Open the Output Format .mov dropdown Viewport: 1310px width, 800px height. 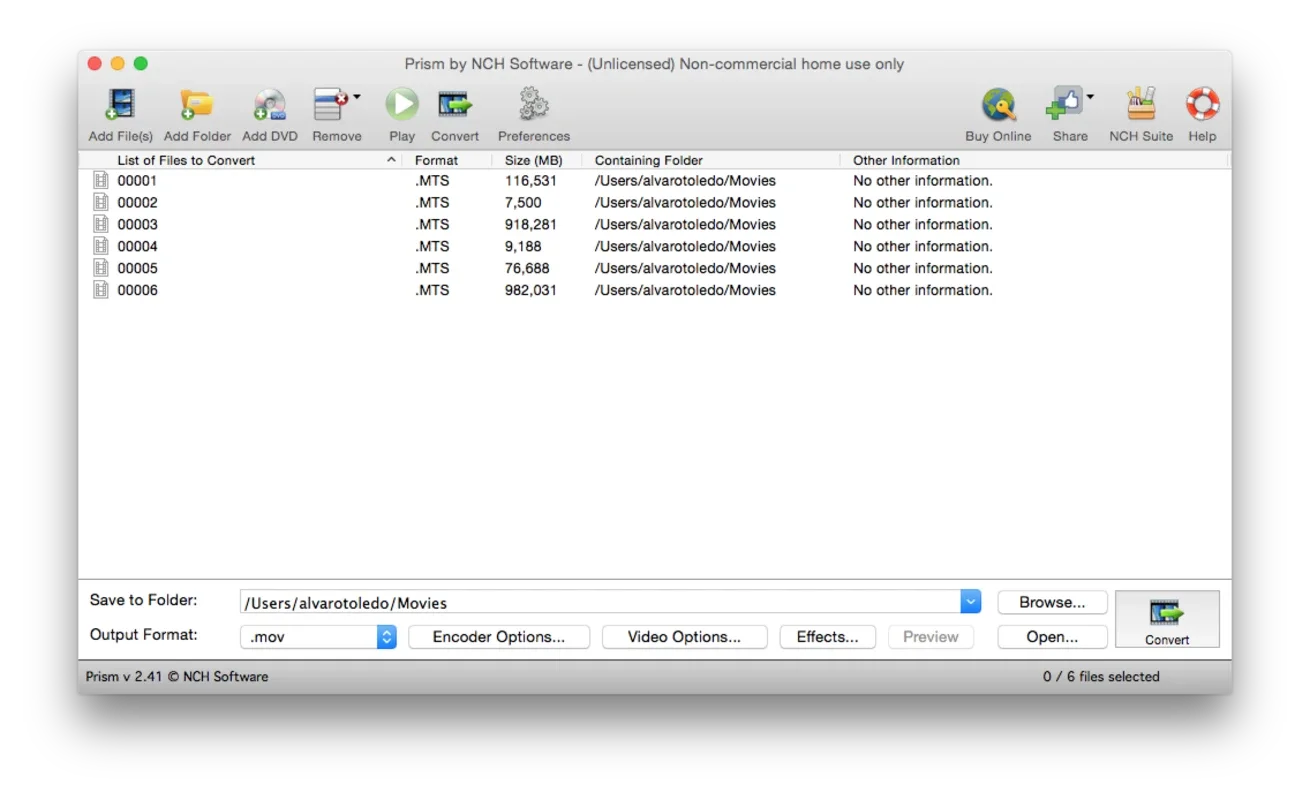click(x=318, y=637)
